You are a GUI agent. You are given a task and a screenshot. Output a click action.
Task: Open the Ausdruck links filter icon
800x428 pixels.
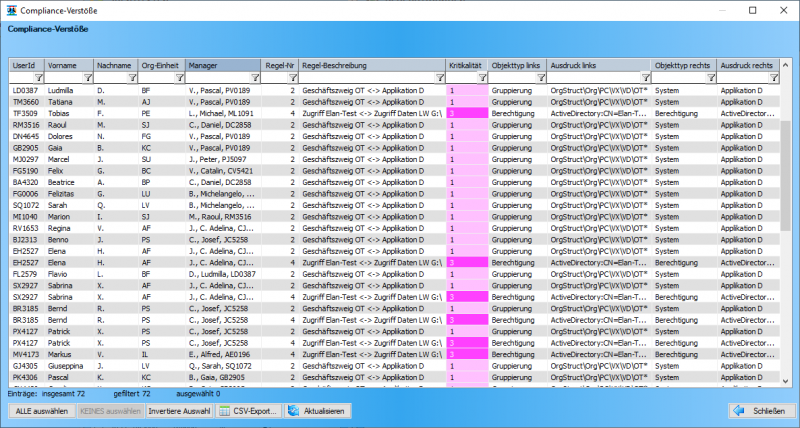[x=645, y=78]
